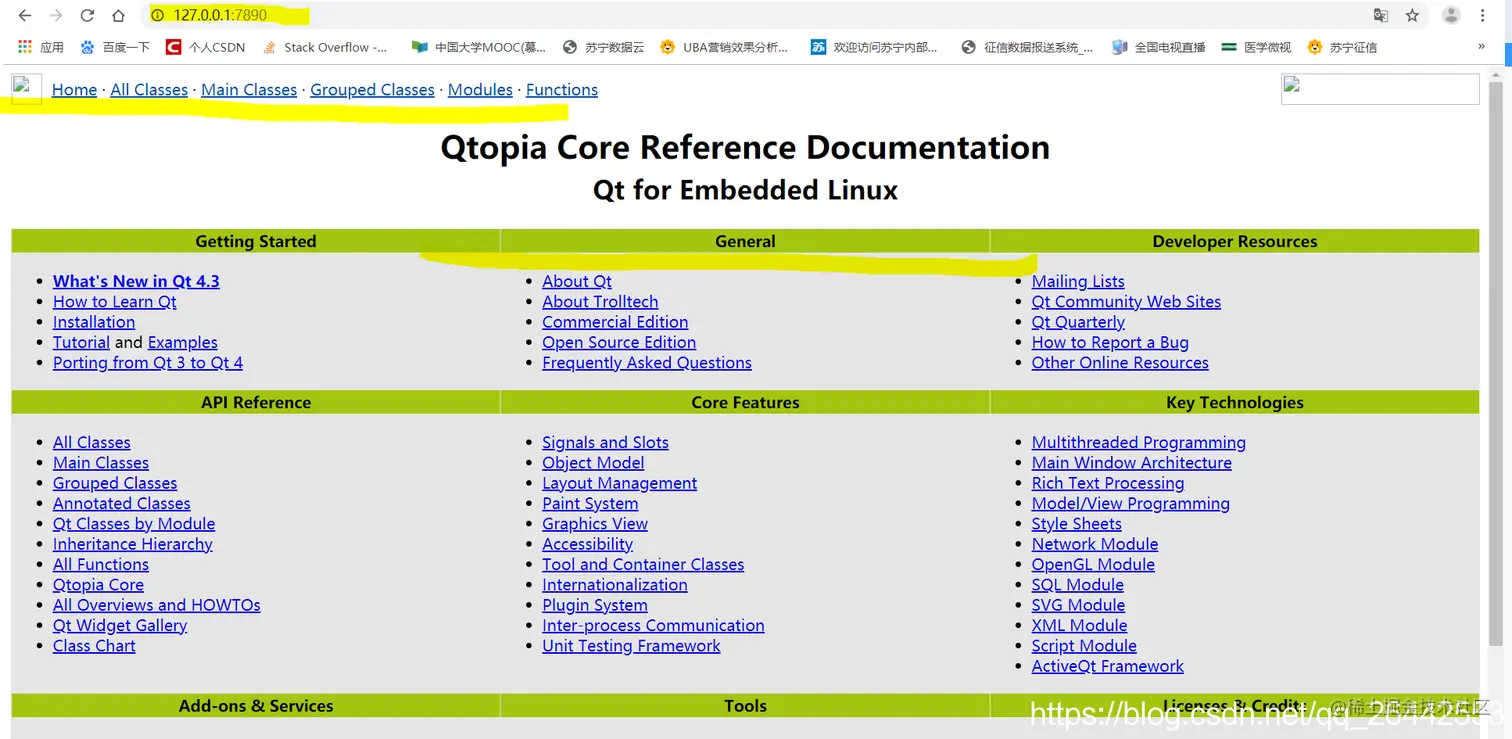This screenshot has height=739, width=1512.
Task: Open the Layout Management link
Action: (x=619, y=483)
